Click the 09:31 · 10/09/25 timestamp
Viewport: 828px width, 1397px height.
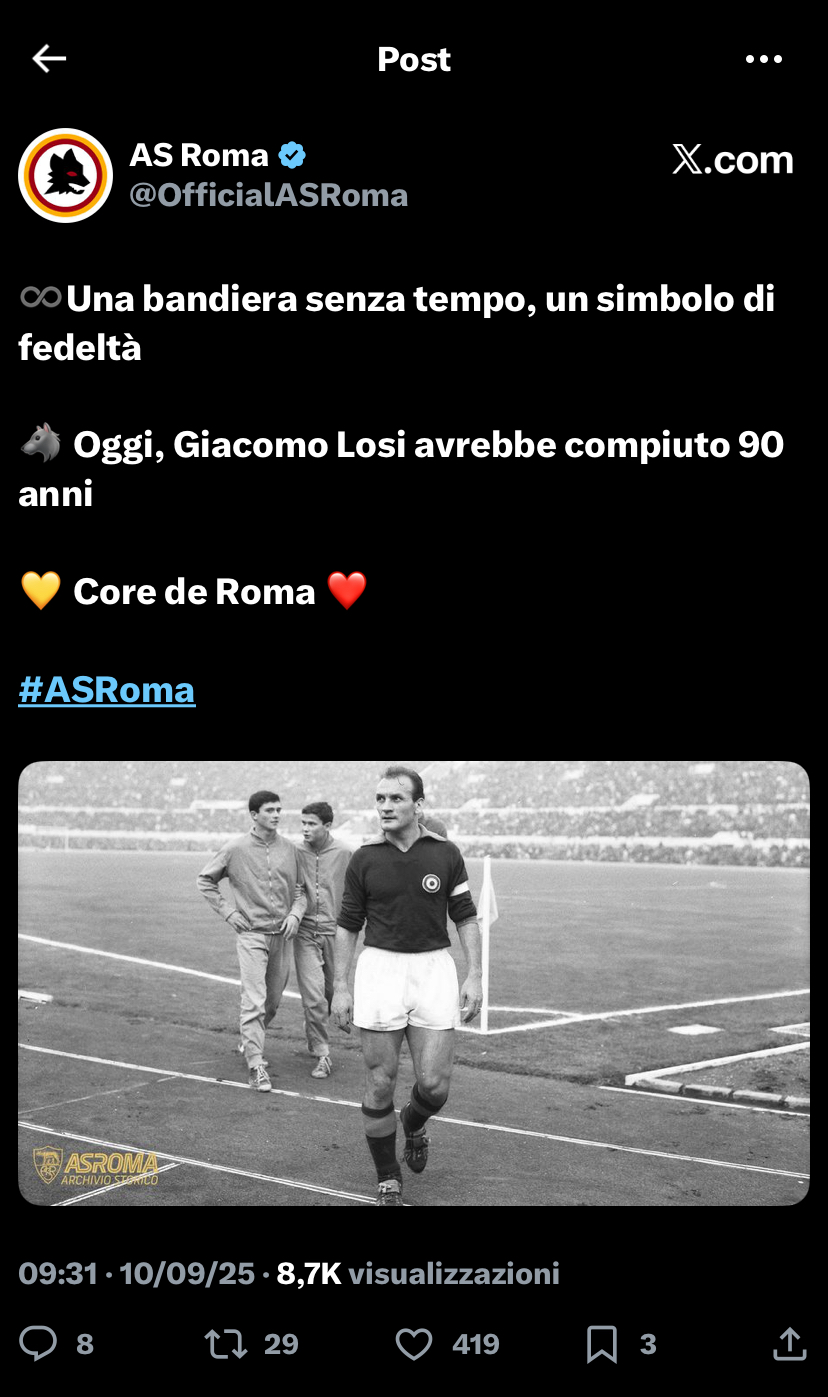coord(137,1273)
